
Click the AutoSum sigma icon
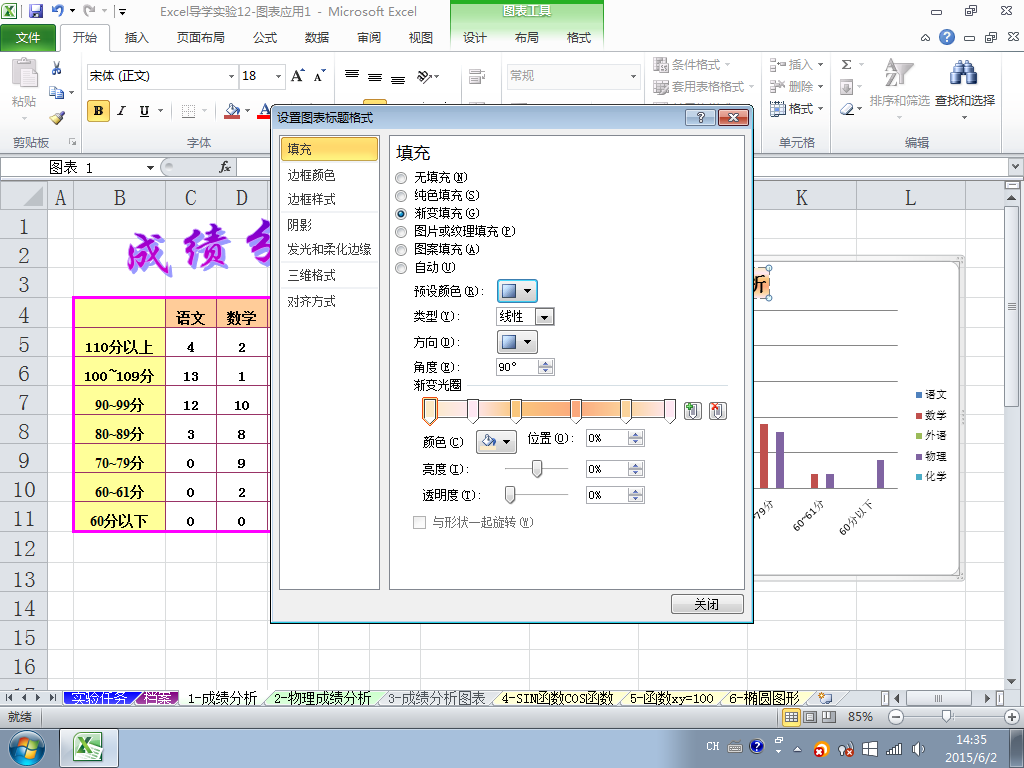pos(846,65)
